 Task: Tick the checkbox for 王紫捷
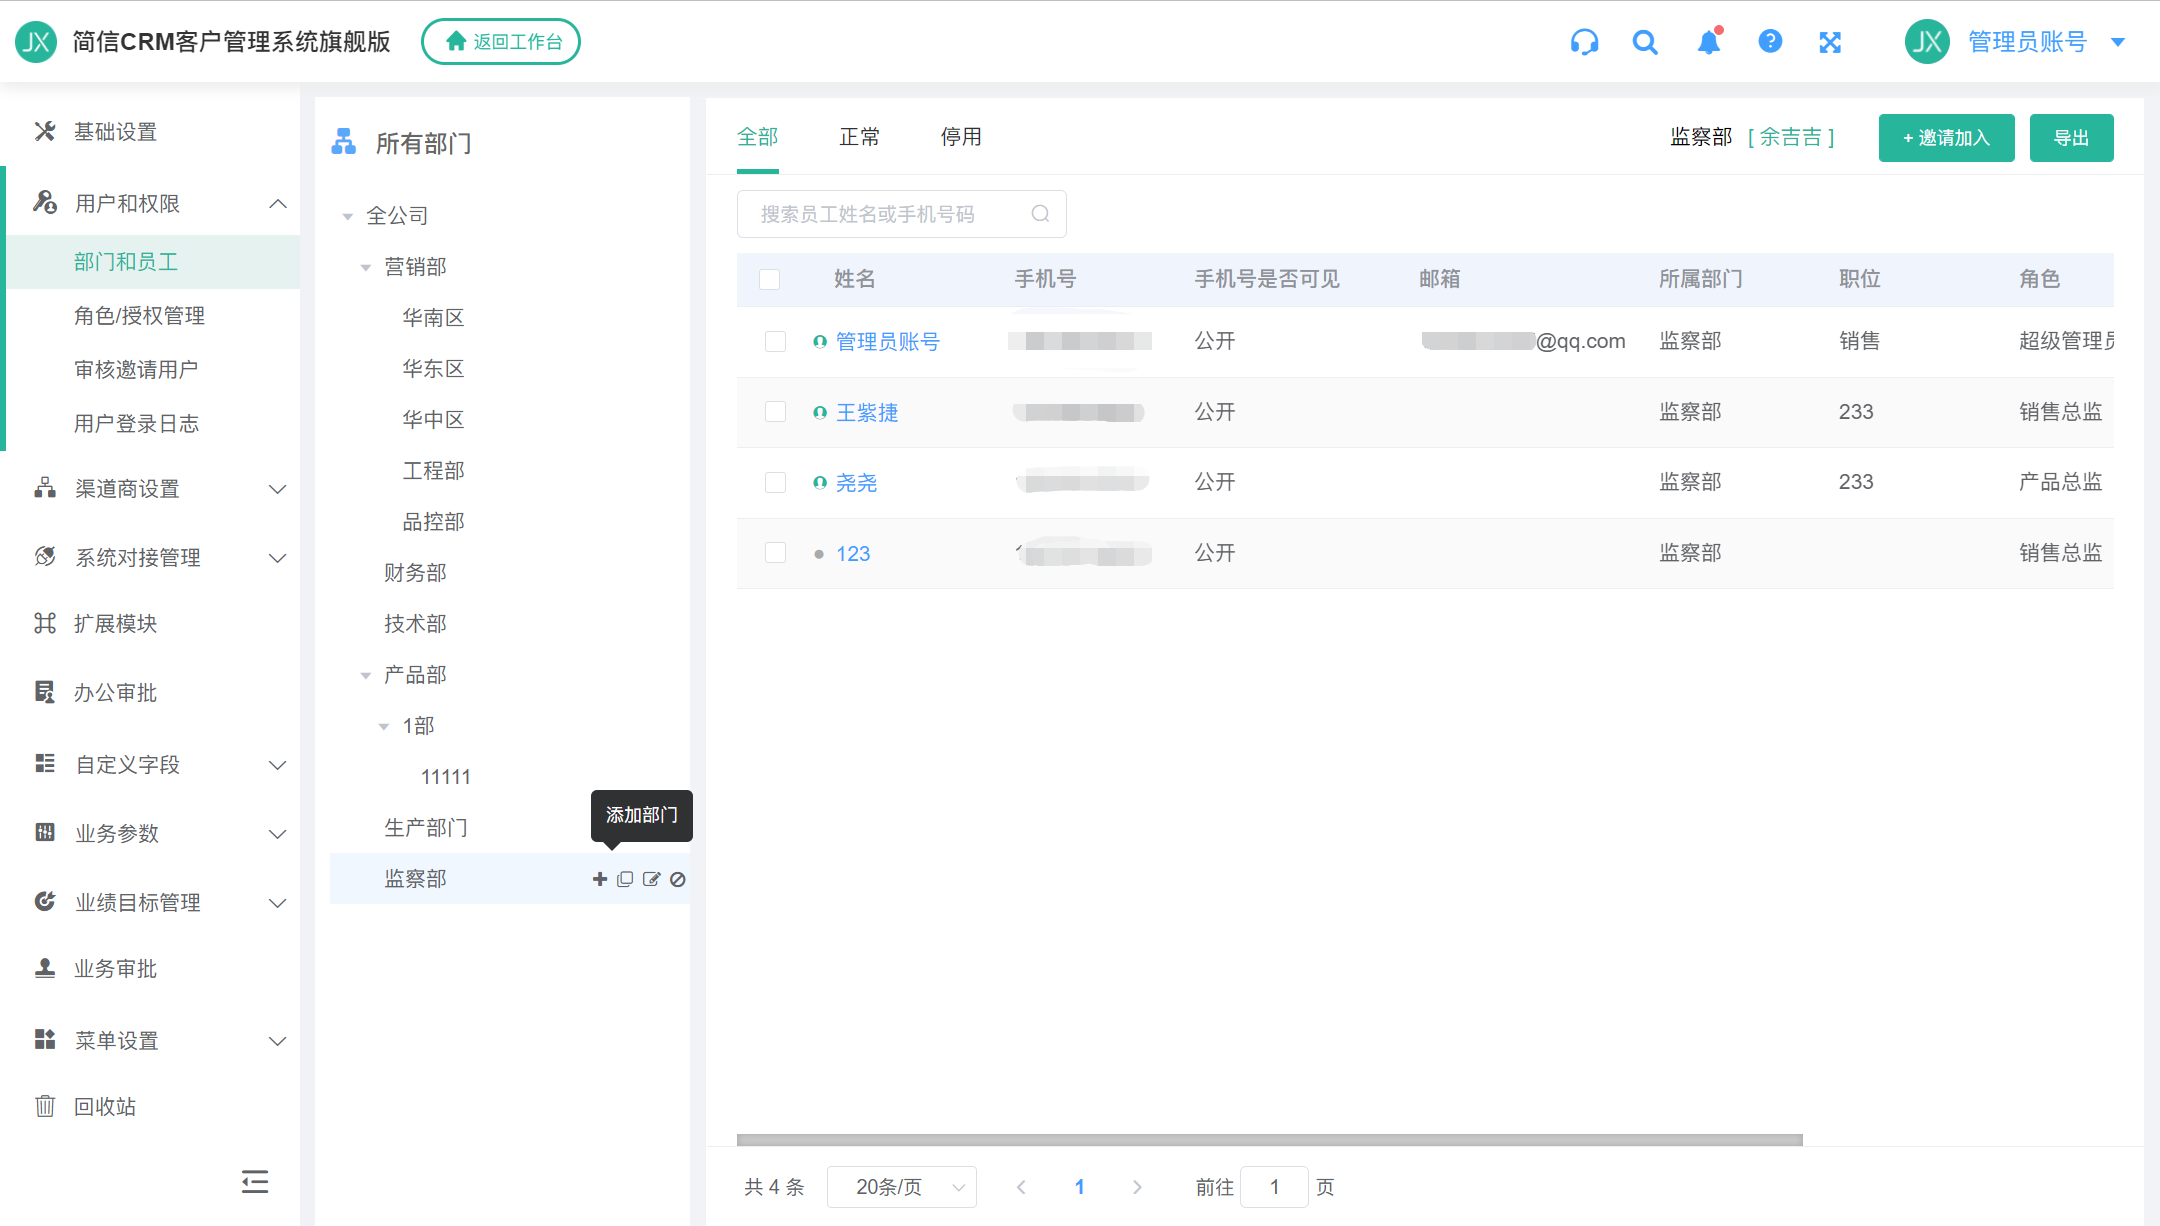(x=775, y=412)
